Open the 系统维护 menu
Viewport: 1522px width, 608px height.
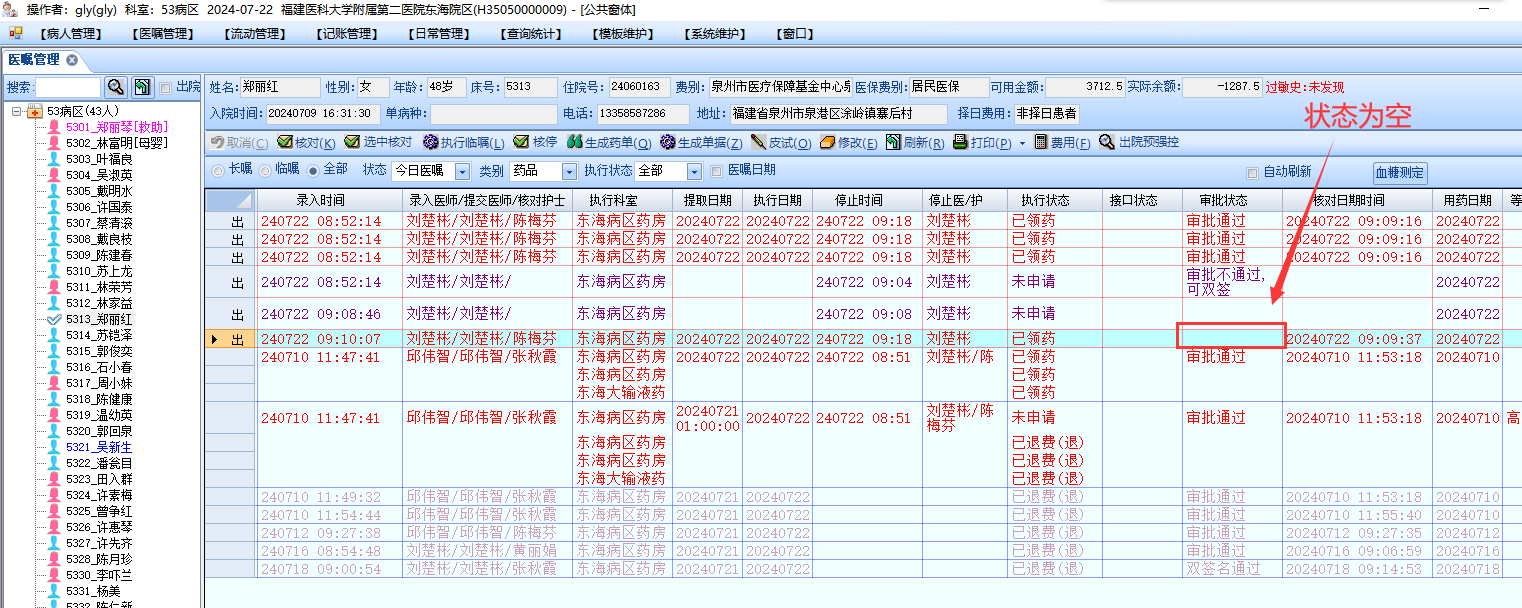(x=717, y=33)
